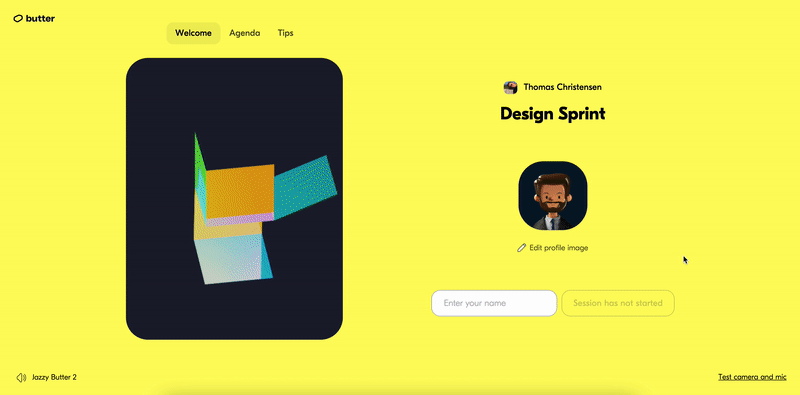Click the Session has not started button
Viewport: 800px width, 395px height.
pyautogui.click(x=618, y=303)
